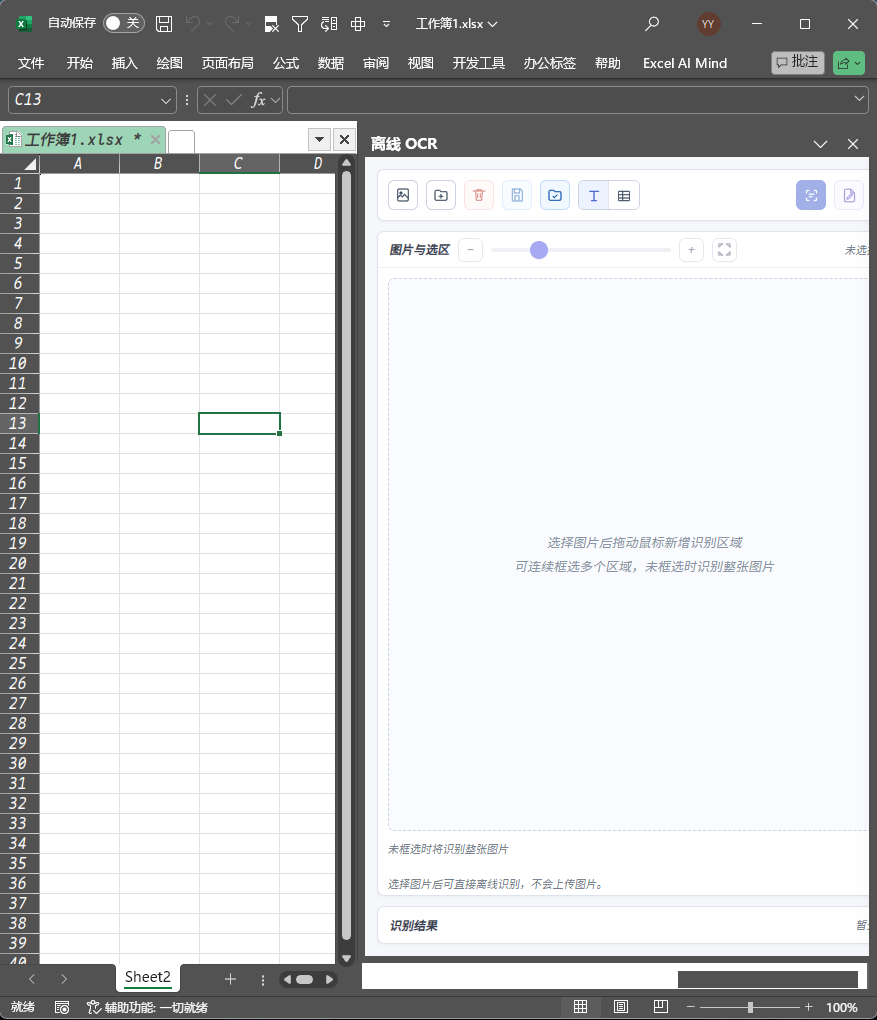Screen dimensions: 877x1020
Task: Click the zoom out minus button
Action: [470, 250]
